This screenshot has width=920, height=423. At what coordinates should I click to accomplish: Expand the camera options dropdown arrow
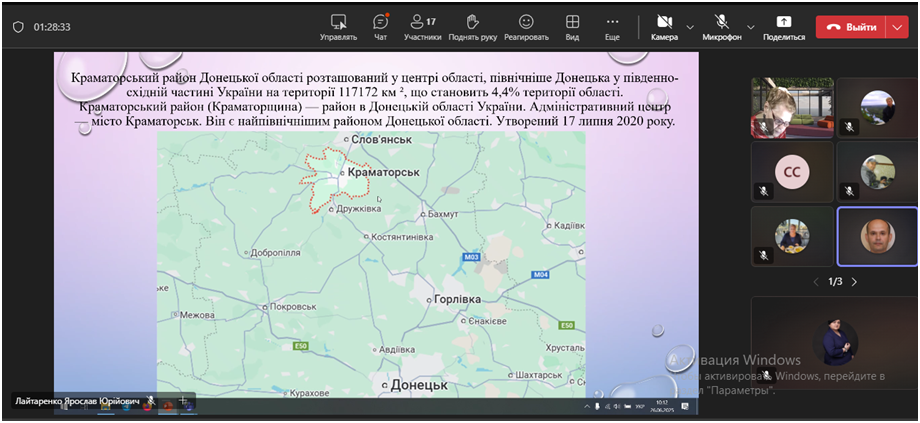coord(690,27)
